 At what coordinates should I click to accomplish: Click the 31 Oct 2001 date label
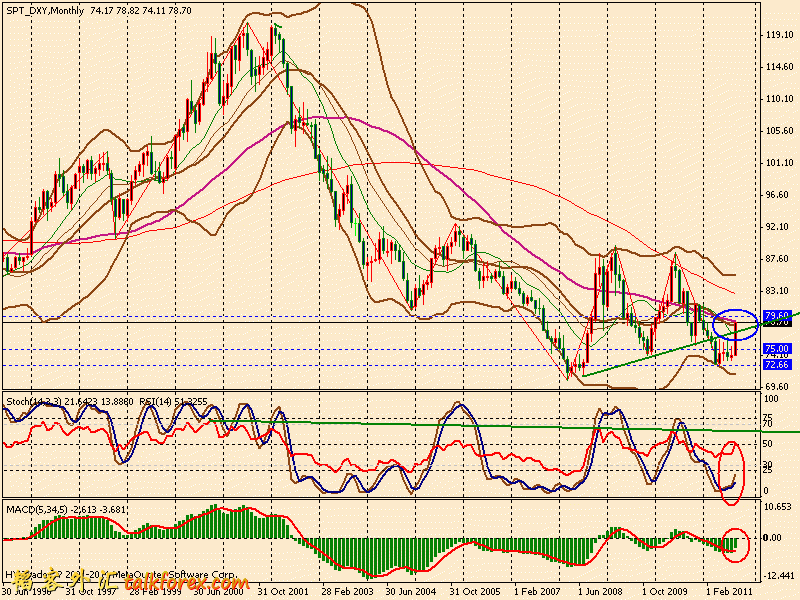[x=283, y=592]
